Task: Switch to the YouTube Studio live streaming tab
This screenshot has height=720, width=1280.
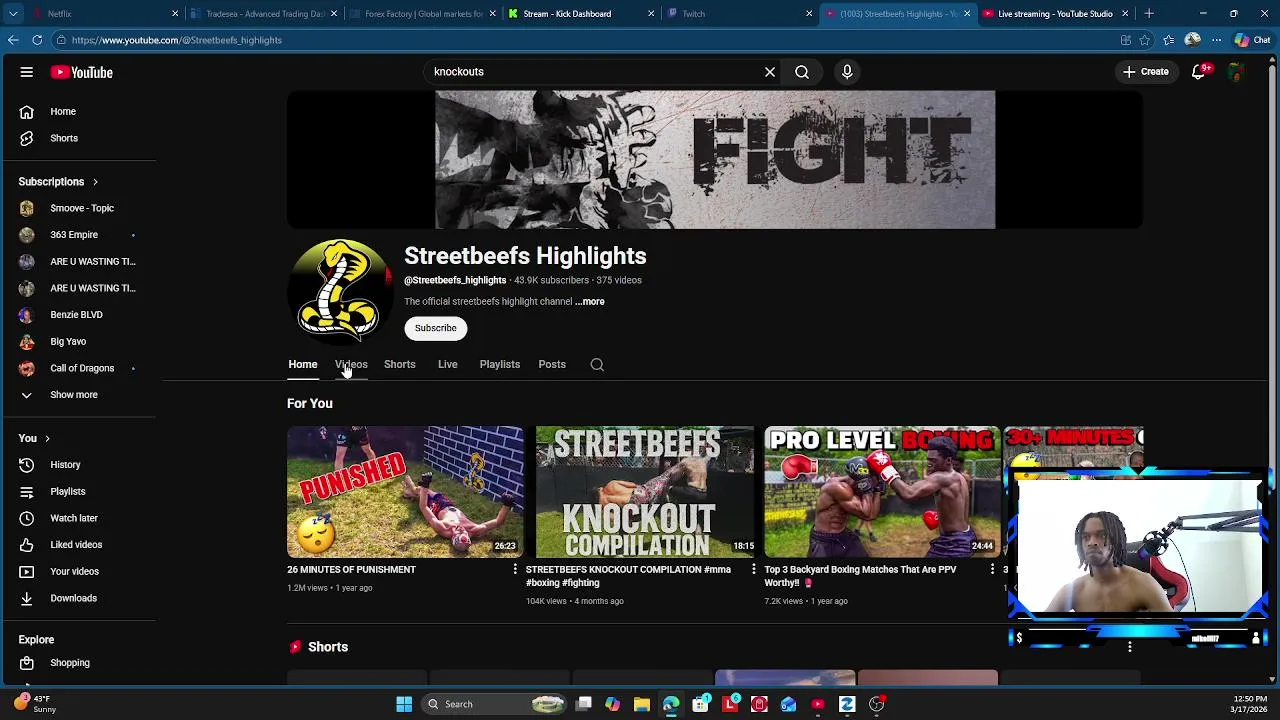Action: coord(1054,14)
